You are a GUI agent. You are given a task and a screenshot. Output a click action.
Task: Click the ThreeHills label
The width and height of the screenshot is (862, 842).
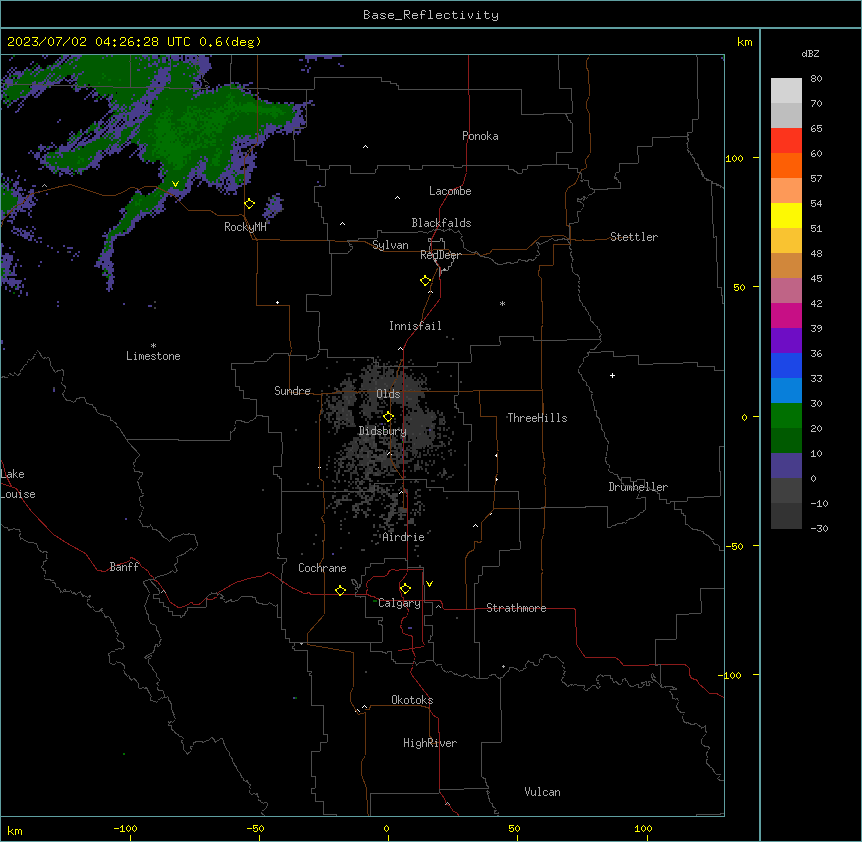click(537, 418)
